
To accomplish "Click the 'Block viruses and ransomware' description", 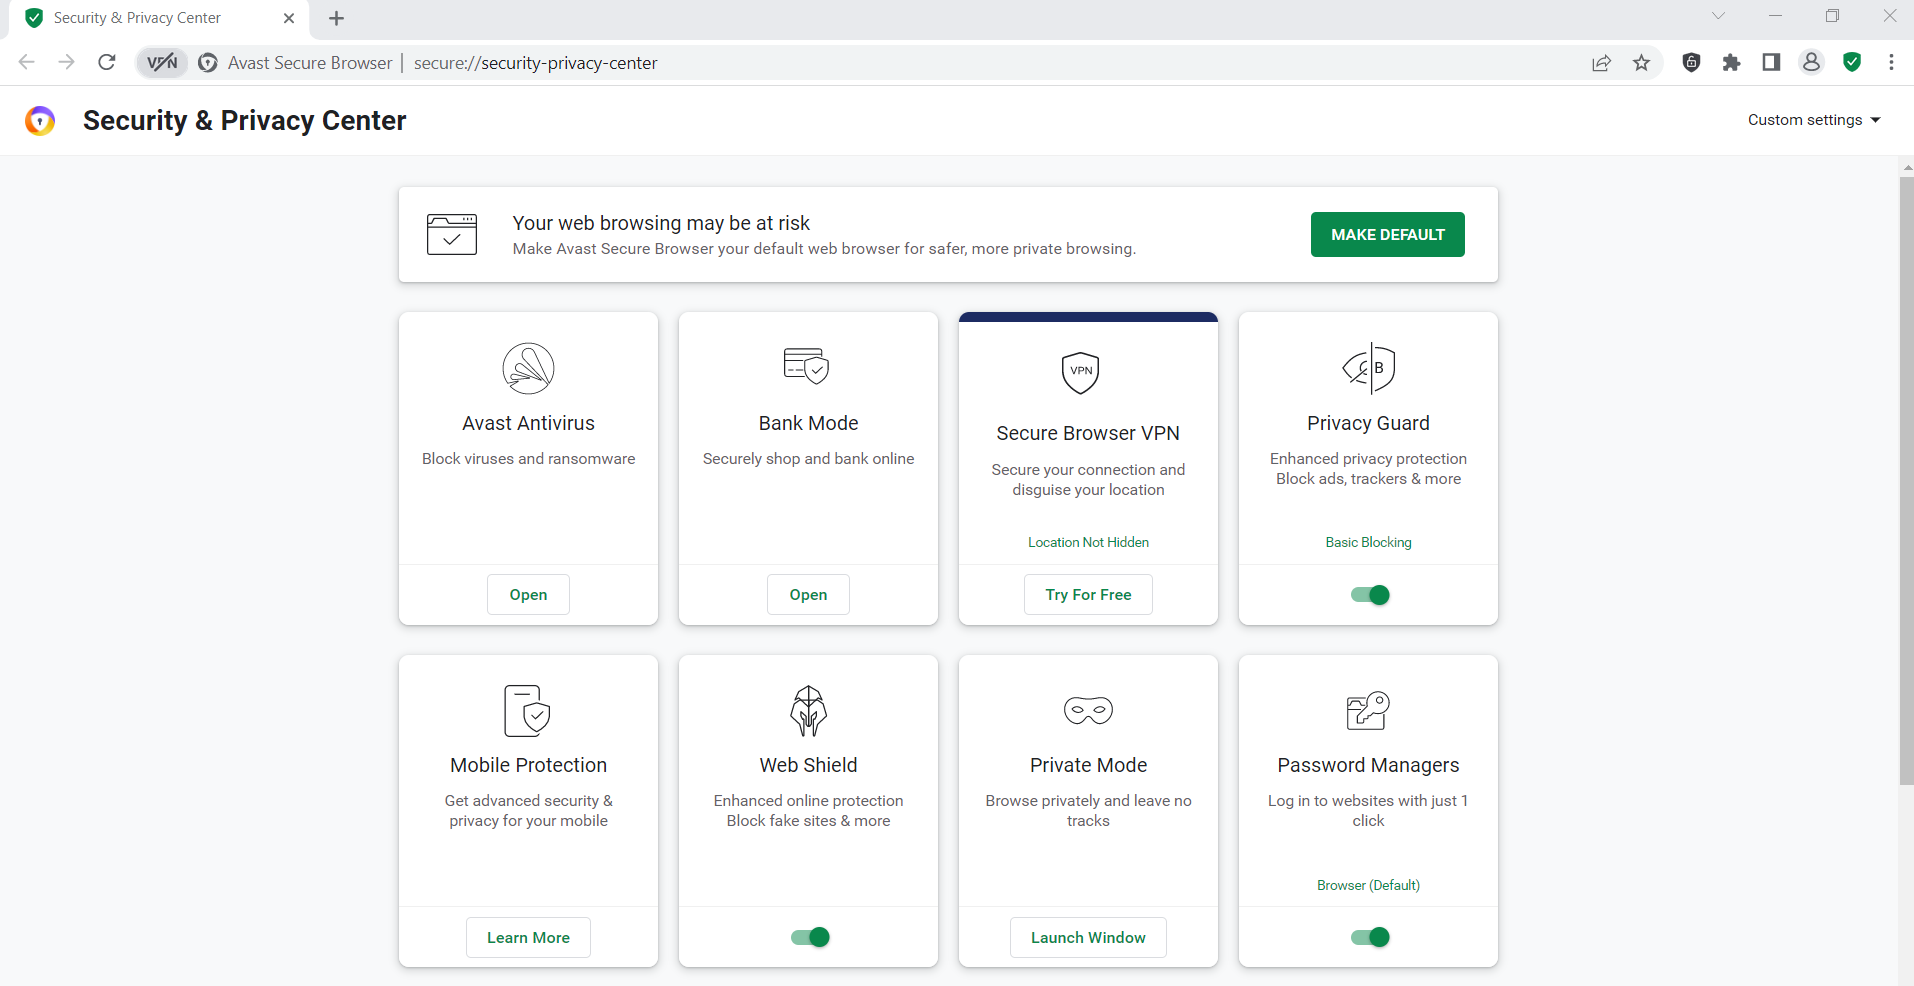I will (528, 459).
